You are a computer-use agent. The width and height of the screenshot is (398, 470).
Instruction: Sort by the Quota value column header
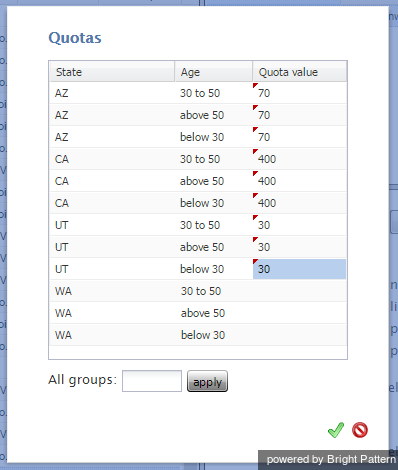pyautogui.click(x=300, y=72)
